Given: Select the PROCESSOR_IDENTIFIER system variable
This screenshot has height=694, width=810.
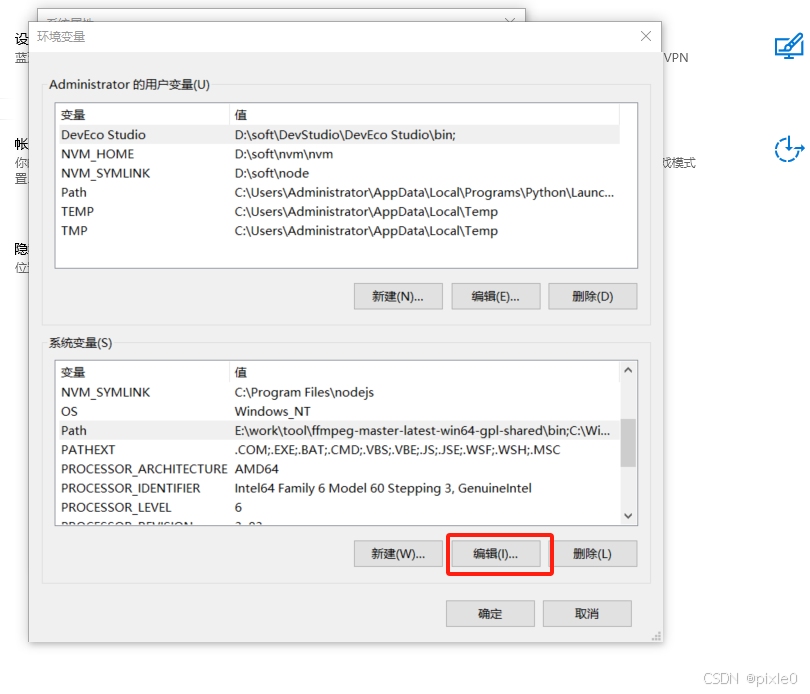Looking at the screenshot, I should 339,488.
